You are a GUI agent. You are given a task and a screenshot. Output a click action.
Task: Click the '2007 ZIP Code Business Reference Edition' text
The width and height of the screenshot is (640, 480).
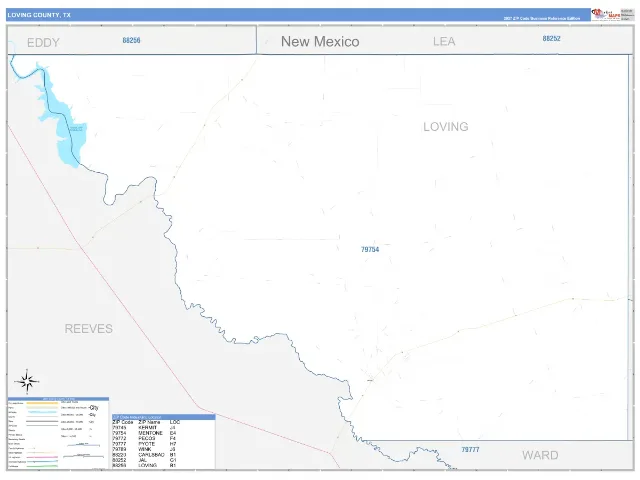click(x=542, y=18)
